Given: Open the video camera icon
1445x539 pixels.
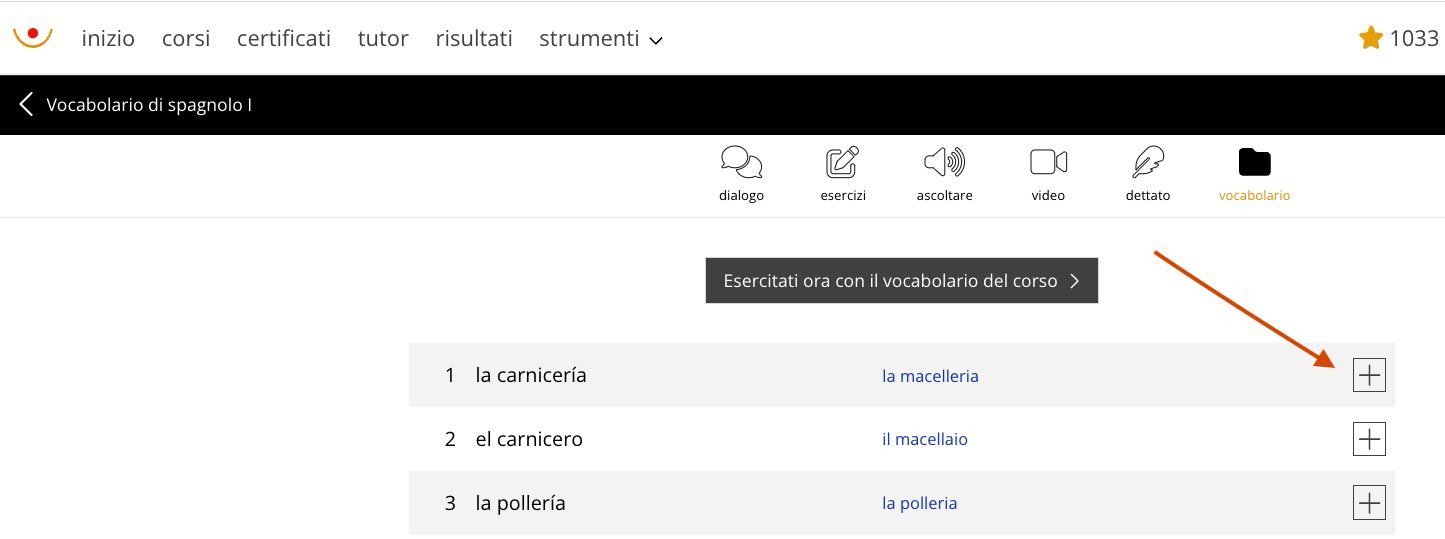Looking at the screenshot, I should click(x=1048, y=162).
